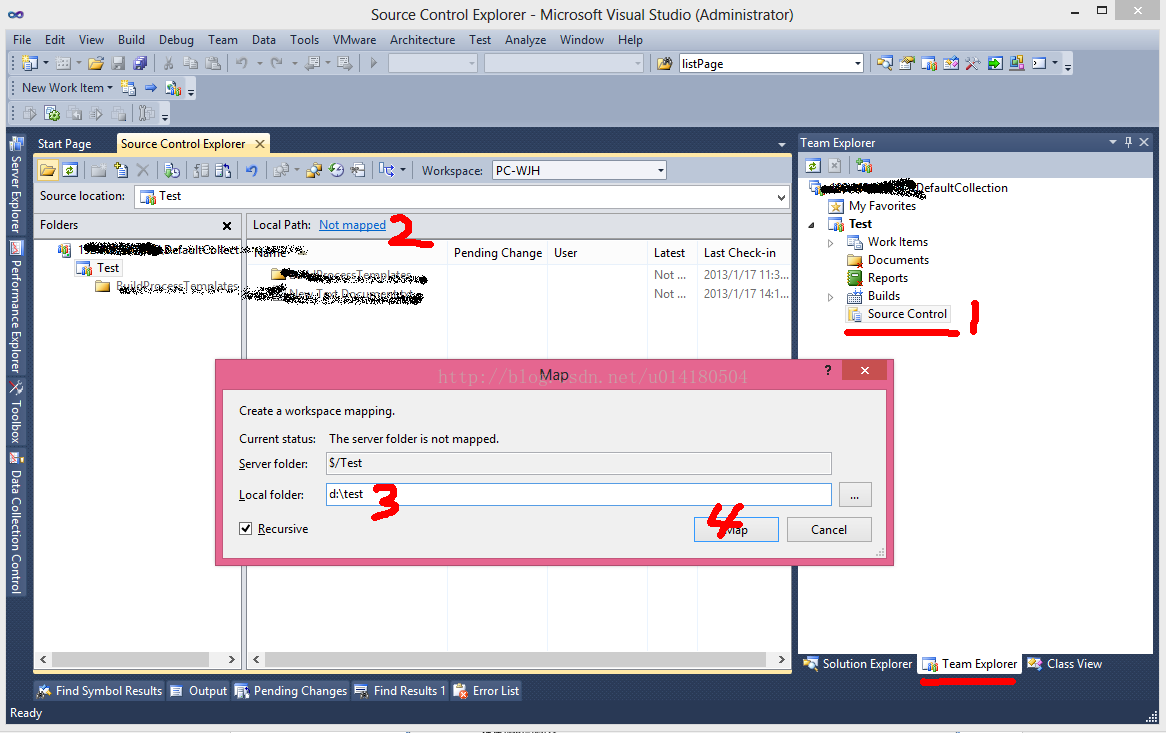The width and height of the screenshot is (1166, 733).
Task: Open the Analyze menu
Action: [525, 39]
